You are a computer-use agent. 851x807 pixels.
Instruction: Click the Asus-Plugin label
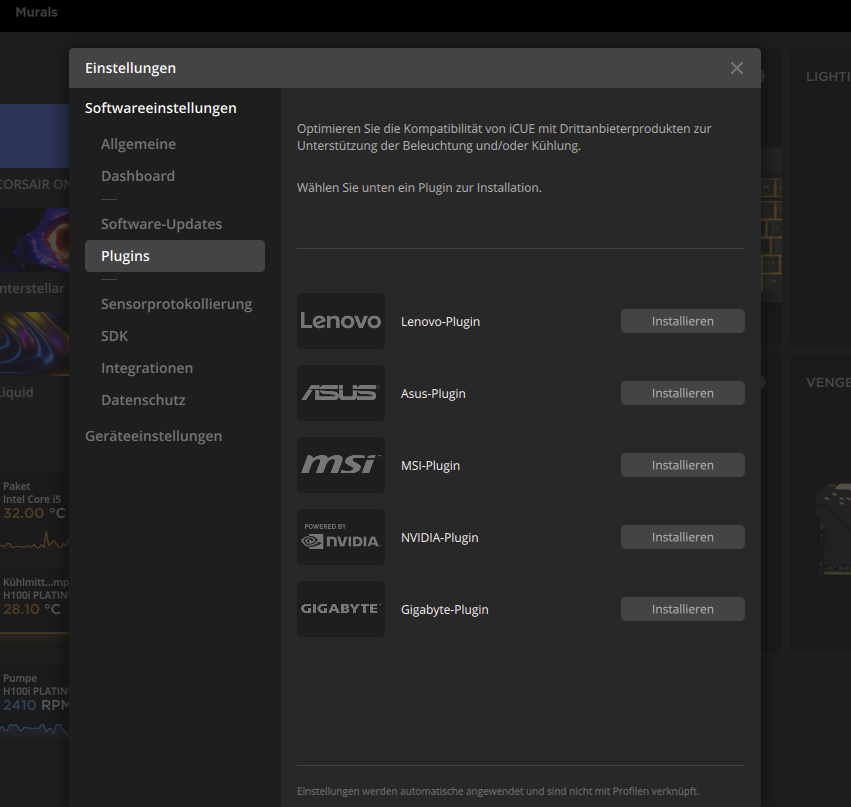click(433, 393)
